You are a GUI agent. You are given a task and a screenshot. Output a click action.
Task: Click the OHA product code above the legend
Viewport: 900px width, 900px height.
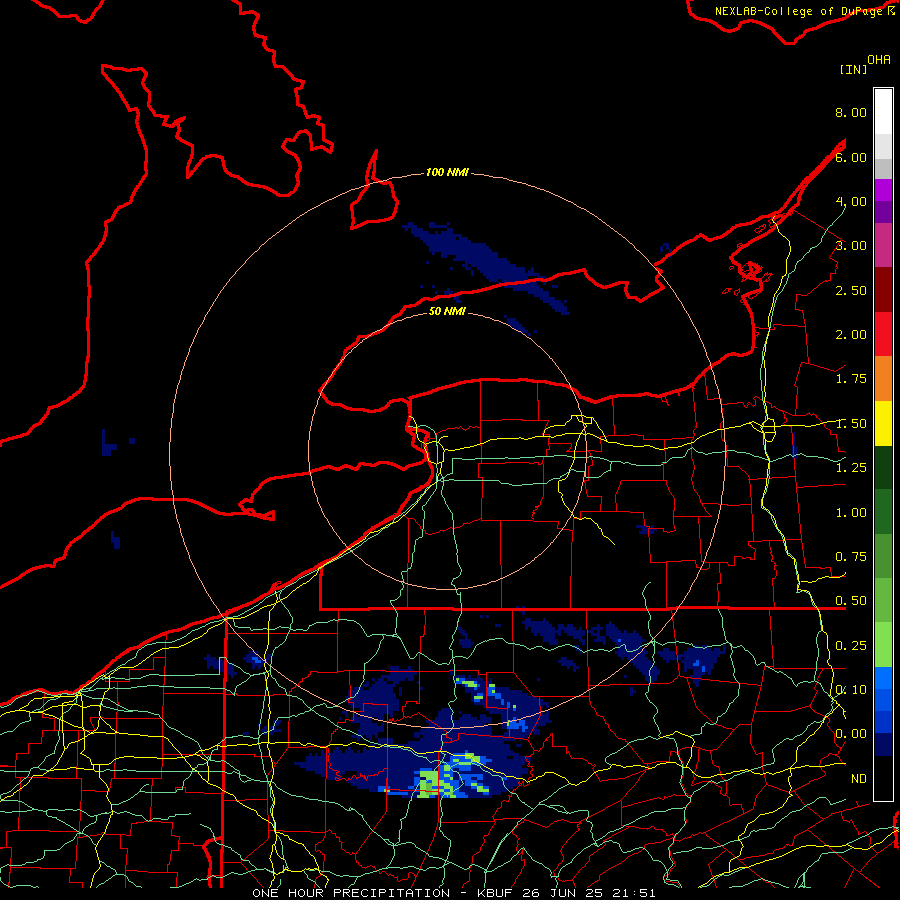[879, 60]
